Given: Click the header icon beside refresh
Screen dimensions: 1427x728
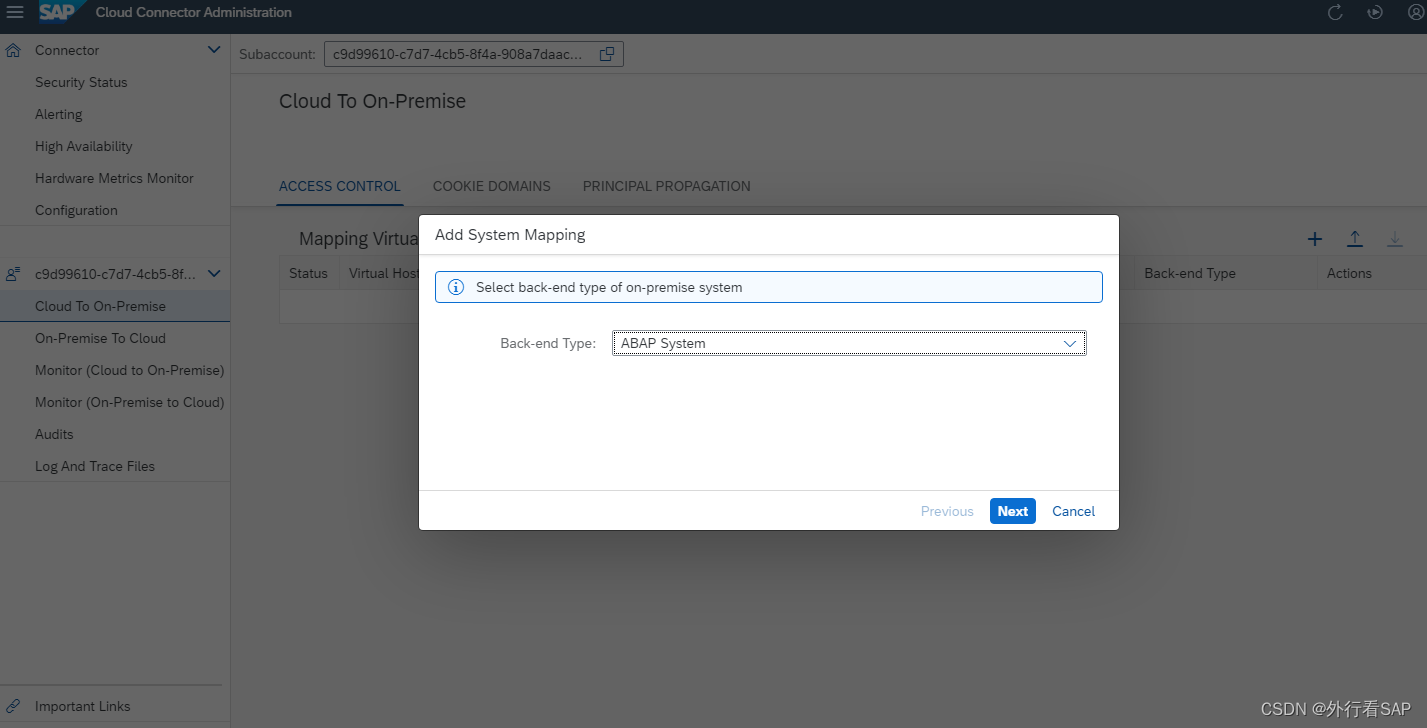Looking at the screenshot, I should tap(1375, 12).
